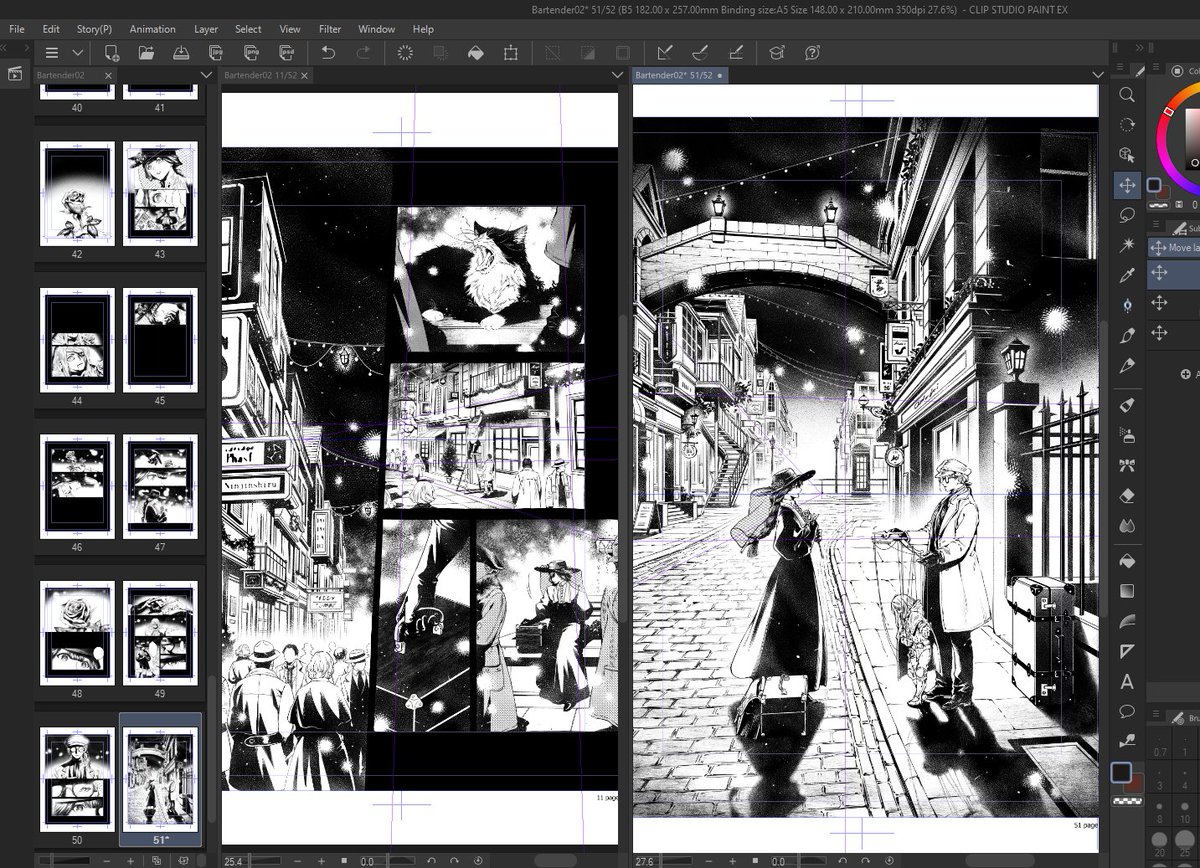
Task: Pick the 25 brush size preset
Action: (1185, 845)
